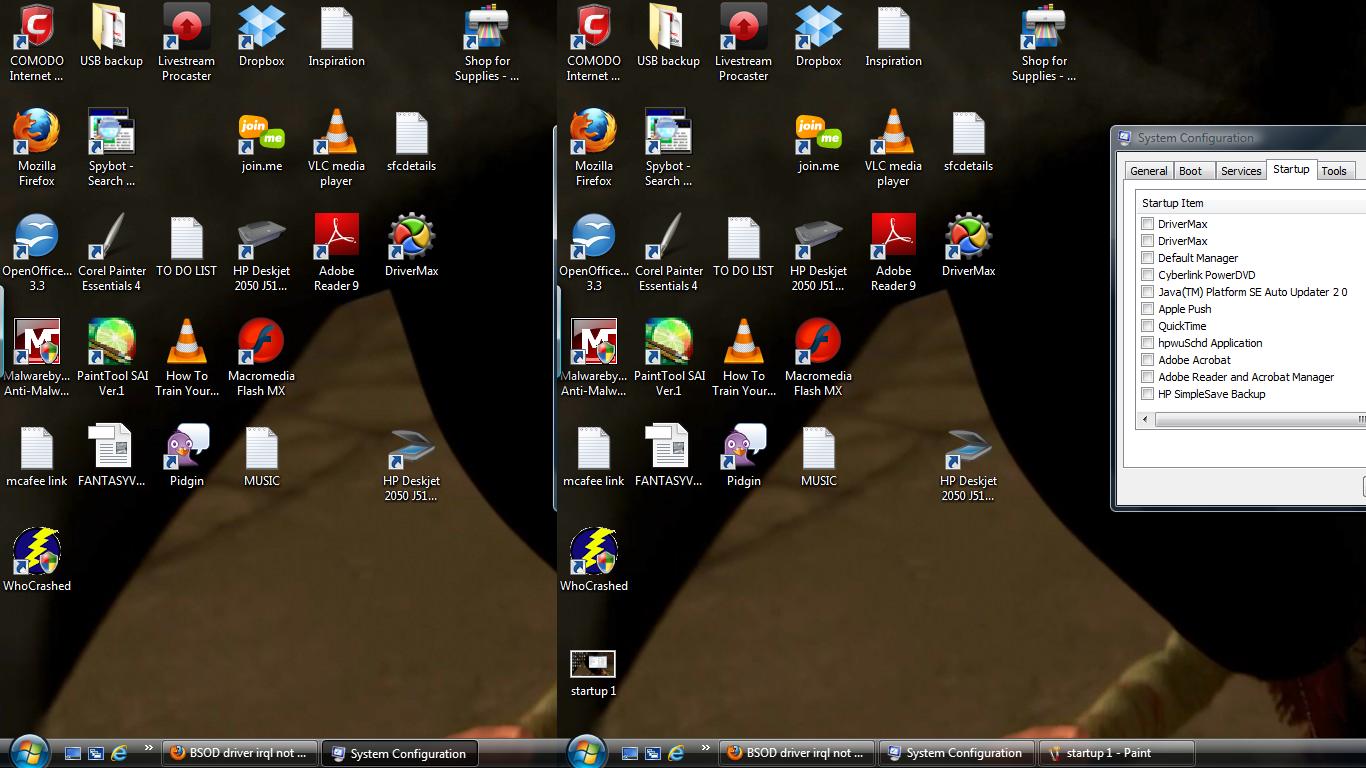Tick the Adobe Acrobat startup checkbox

[x=1148, y=360]
